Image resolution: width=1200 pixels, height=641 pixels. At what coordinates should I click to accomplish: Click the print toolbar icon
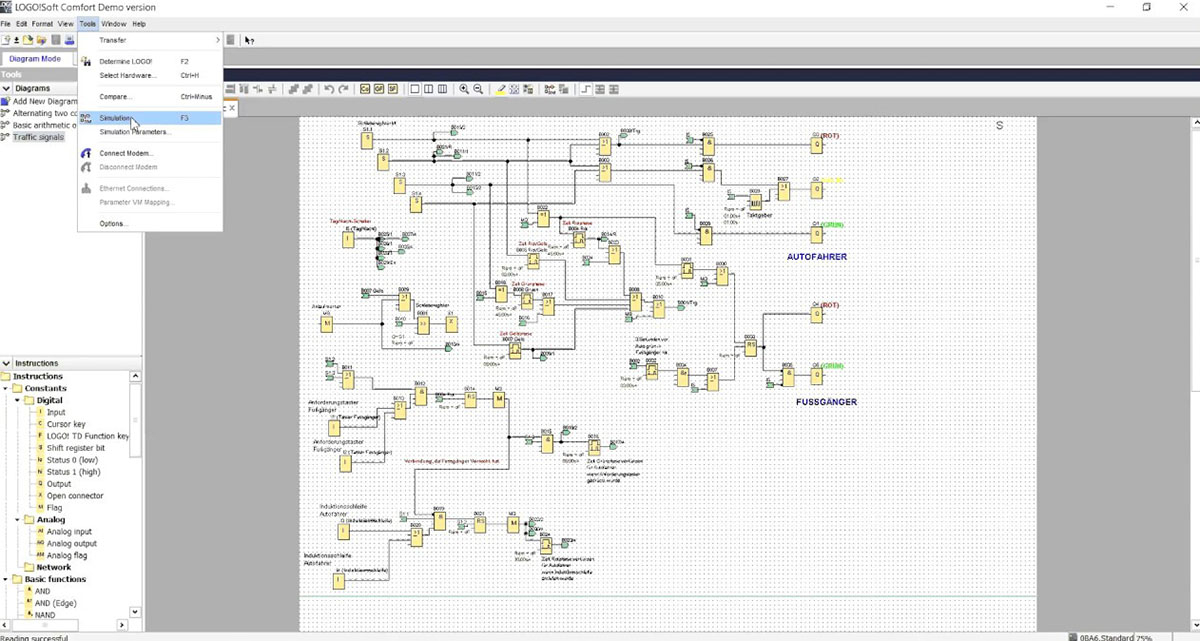[x=69, y=40]
